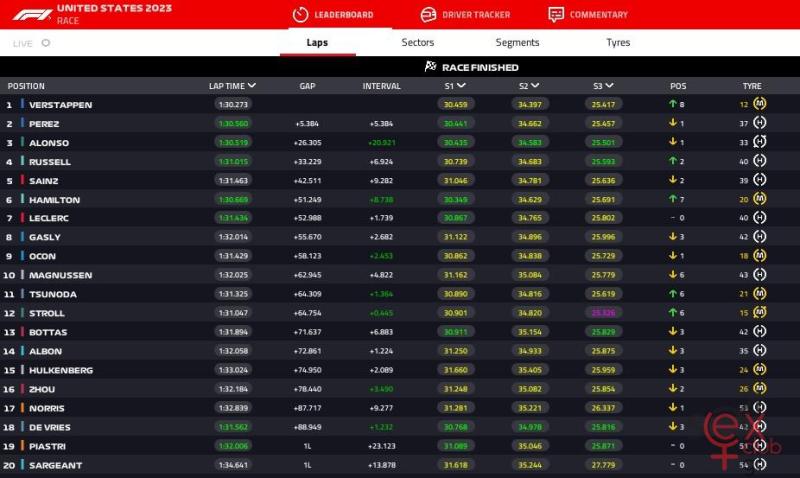
Task: Click Verstappen's medium tyre icon
Action: click(760, 104)
